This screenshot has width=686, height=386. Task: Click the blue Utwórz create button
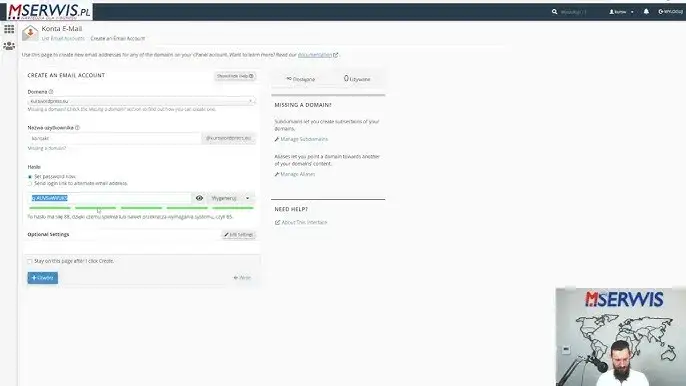pos(42,278)
